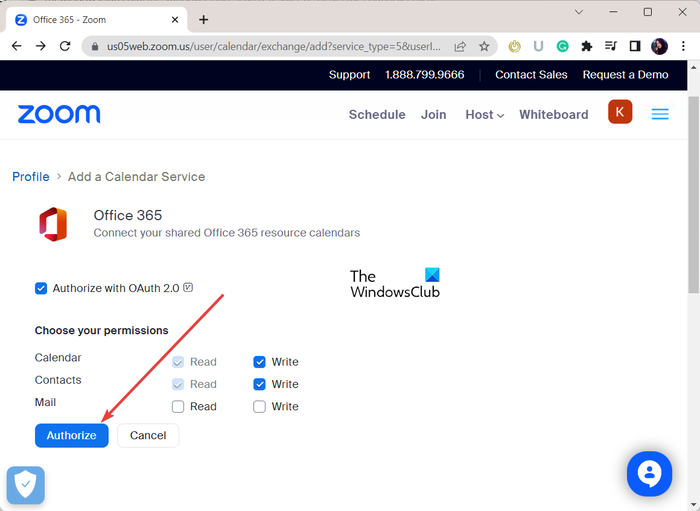Open the K user account avatar
Image resolution: width=700 pixels, height=511 pixels.
coord(620,112)
